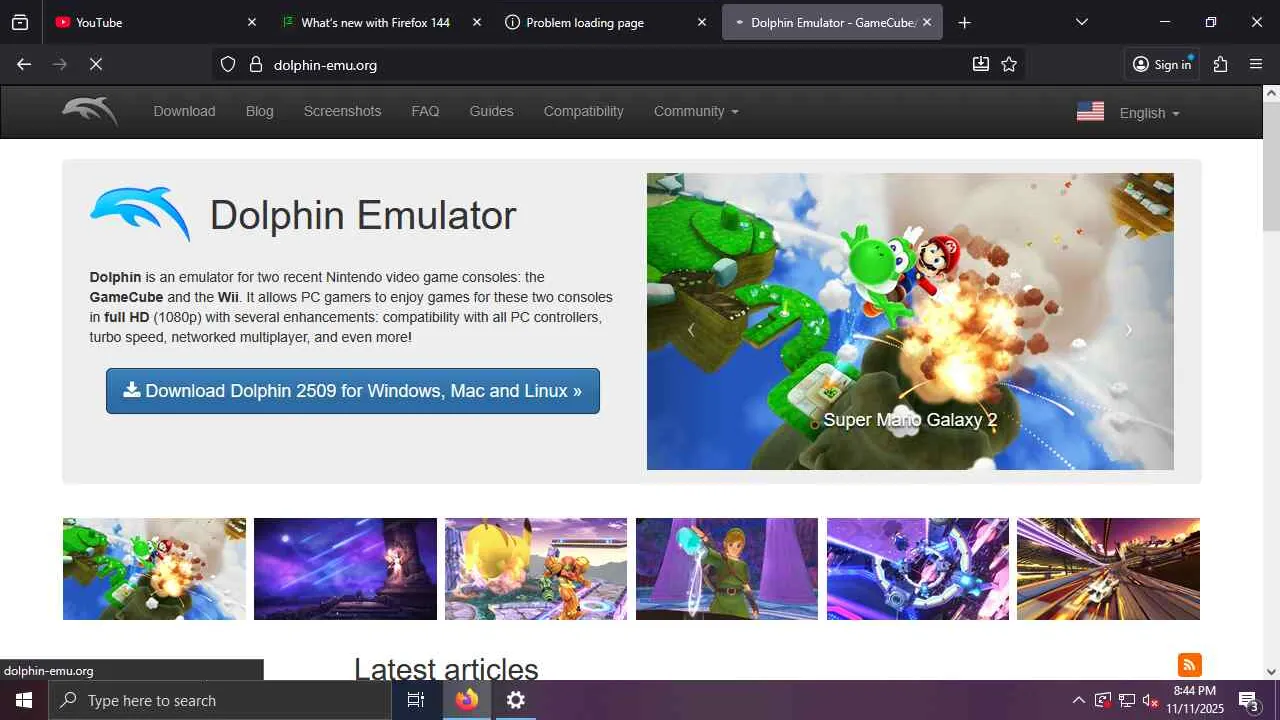The height and width of the screenshot is (720, 1280).
Task: Select the Mario and Yoshi thumbnail
Action: pos(154,569)
